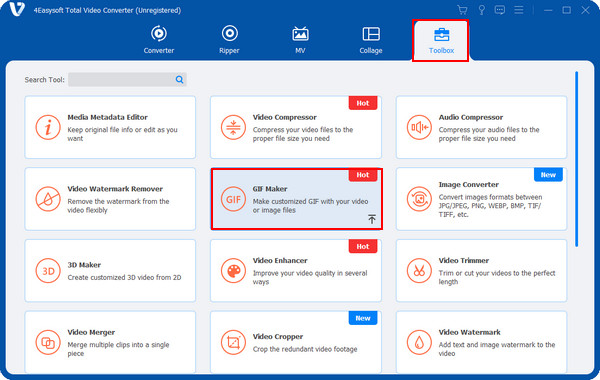This screenshot has height=380, width=600.
Task: Open Media Metadata Editor title
Action: point(107,117)
